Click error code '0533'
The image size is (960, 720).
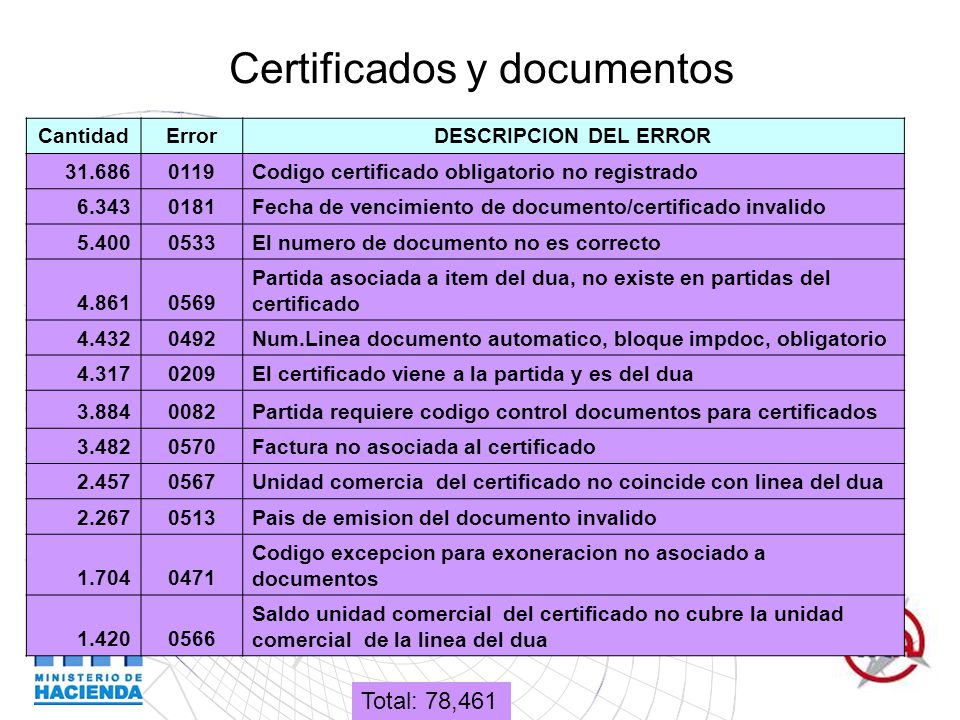pos(192,243)
